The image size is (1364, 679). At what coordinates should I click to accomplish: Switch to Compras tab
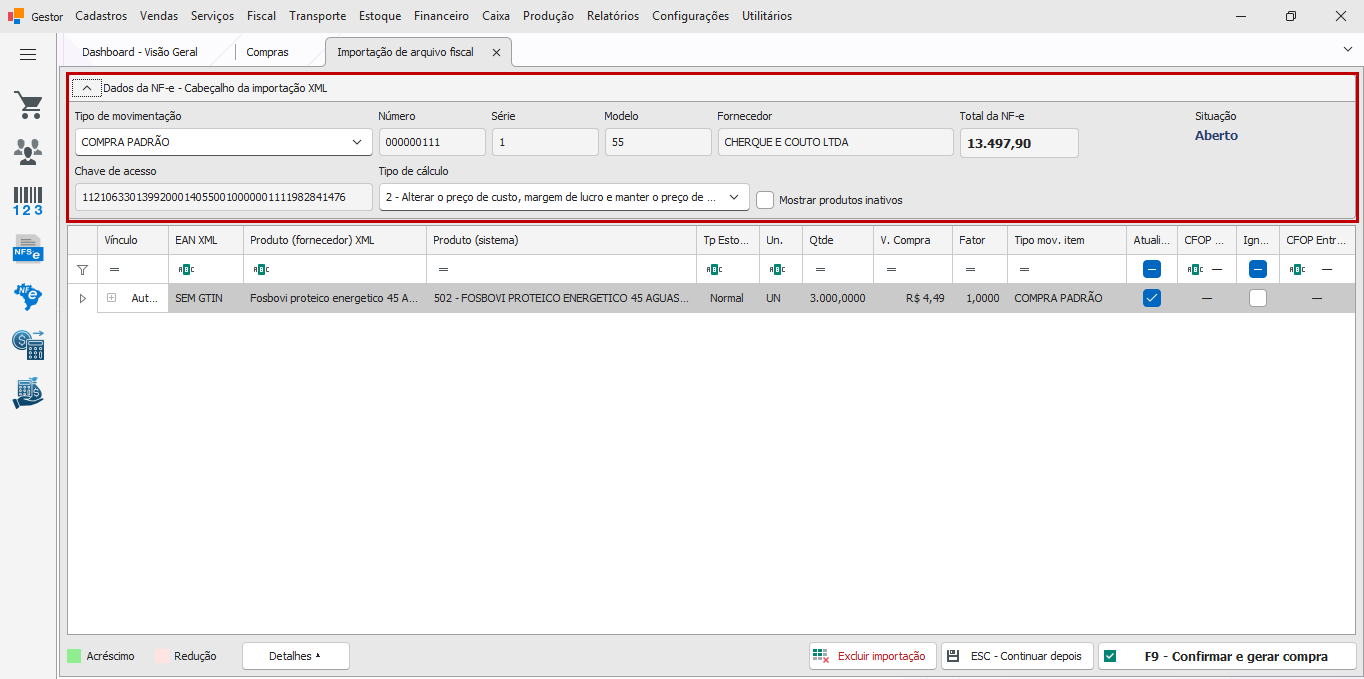click(267, 52)
